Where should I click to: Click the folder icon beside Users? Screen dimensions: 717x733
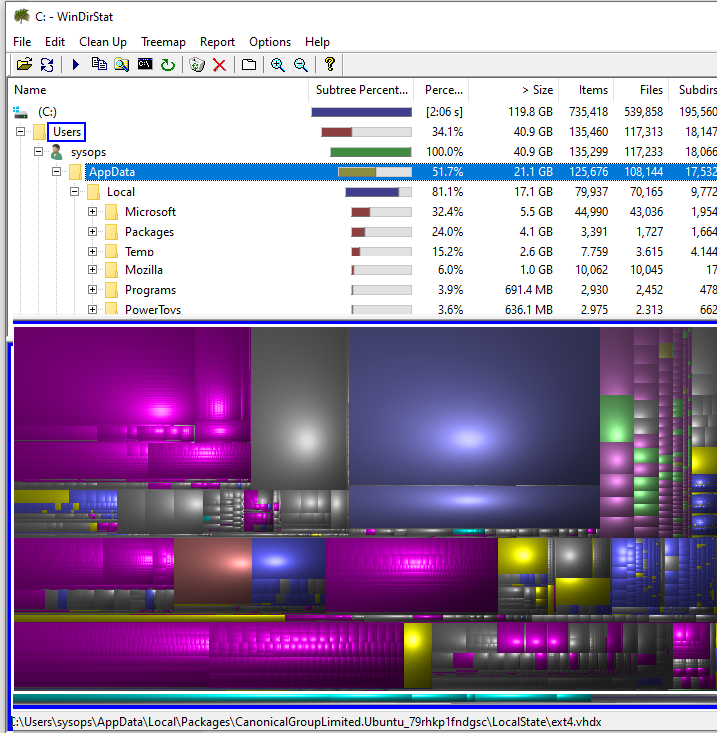point(39,132)
